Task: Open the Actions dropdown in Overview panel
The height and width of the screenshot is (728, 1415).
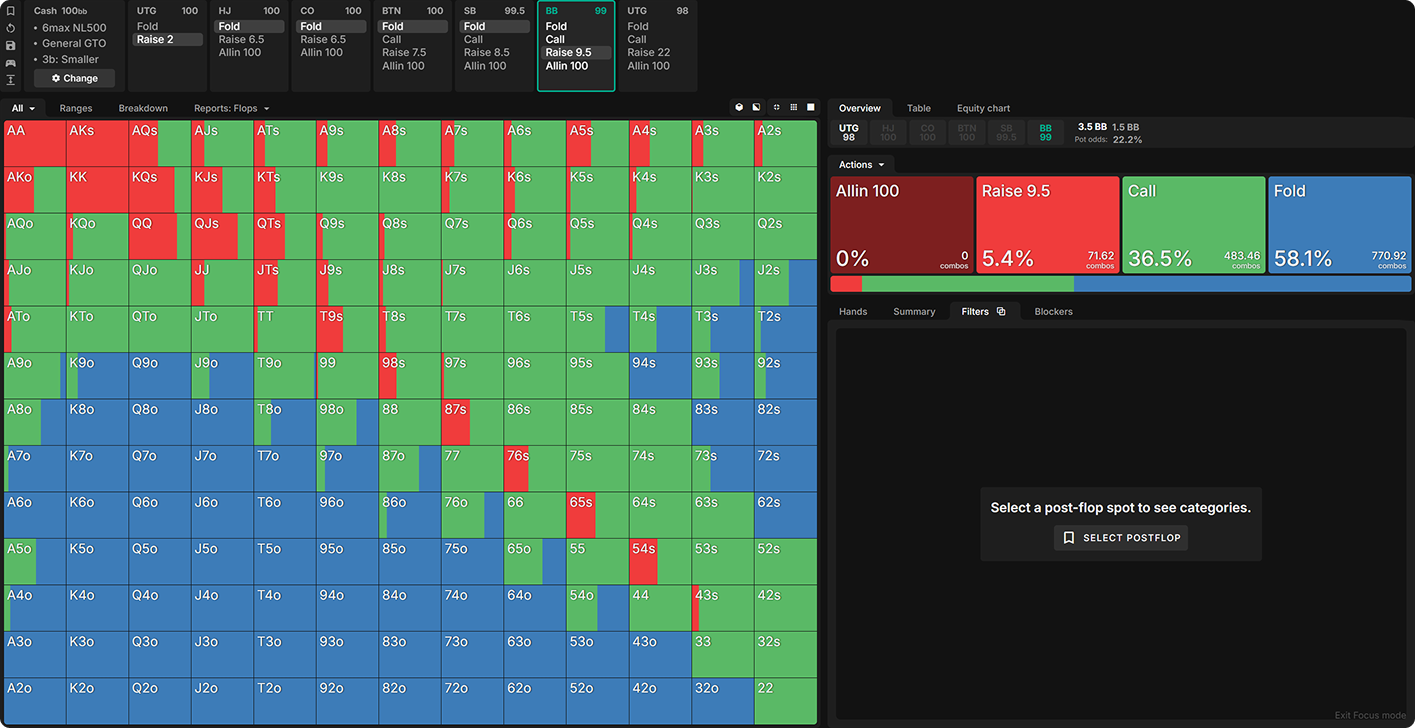Action: pos(861,165)
